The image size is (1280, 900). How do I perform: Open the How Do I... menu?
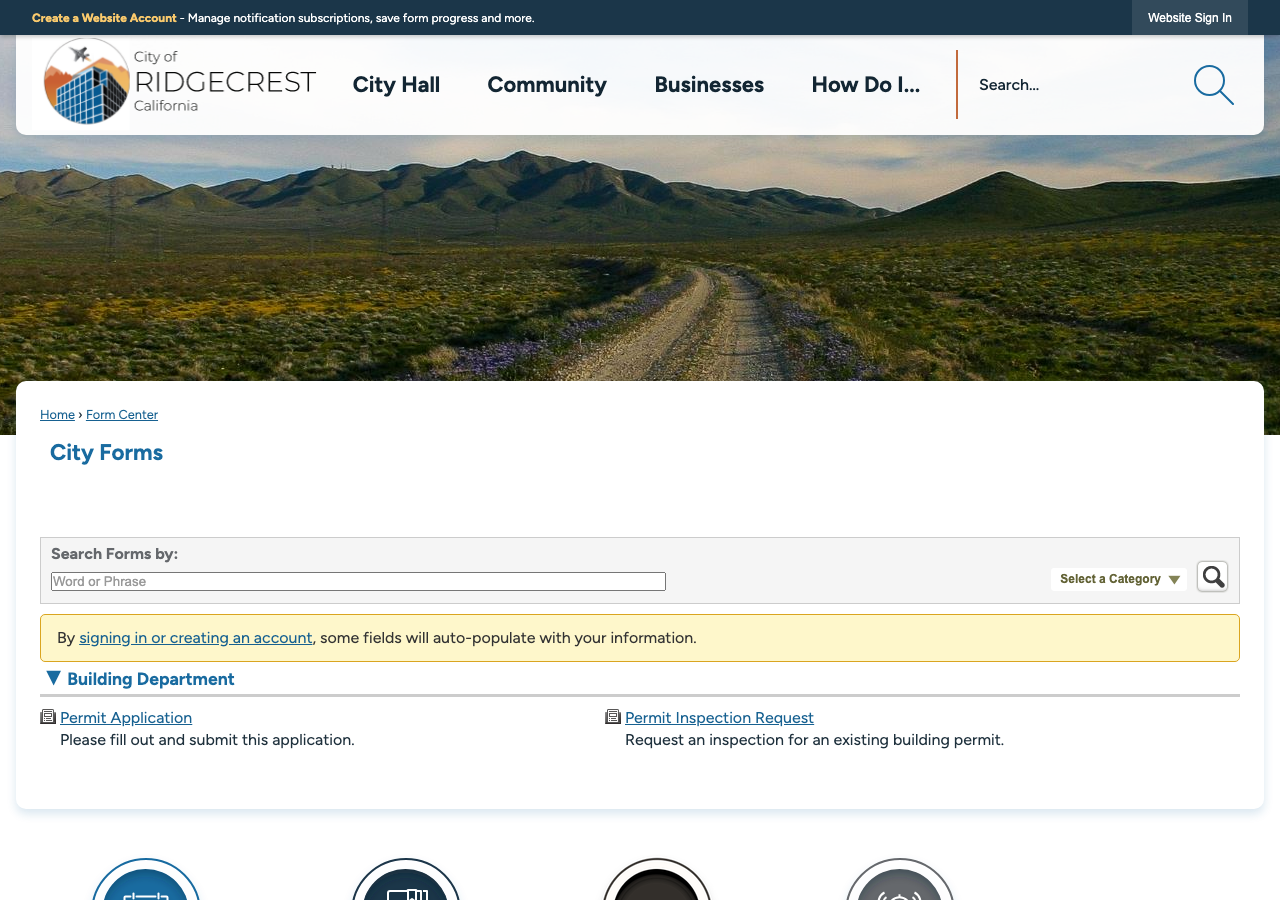866,85
